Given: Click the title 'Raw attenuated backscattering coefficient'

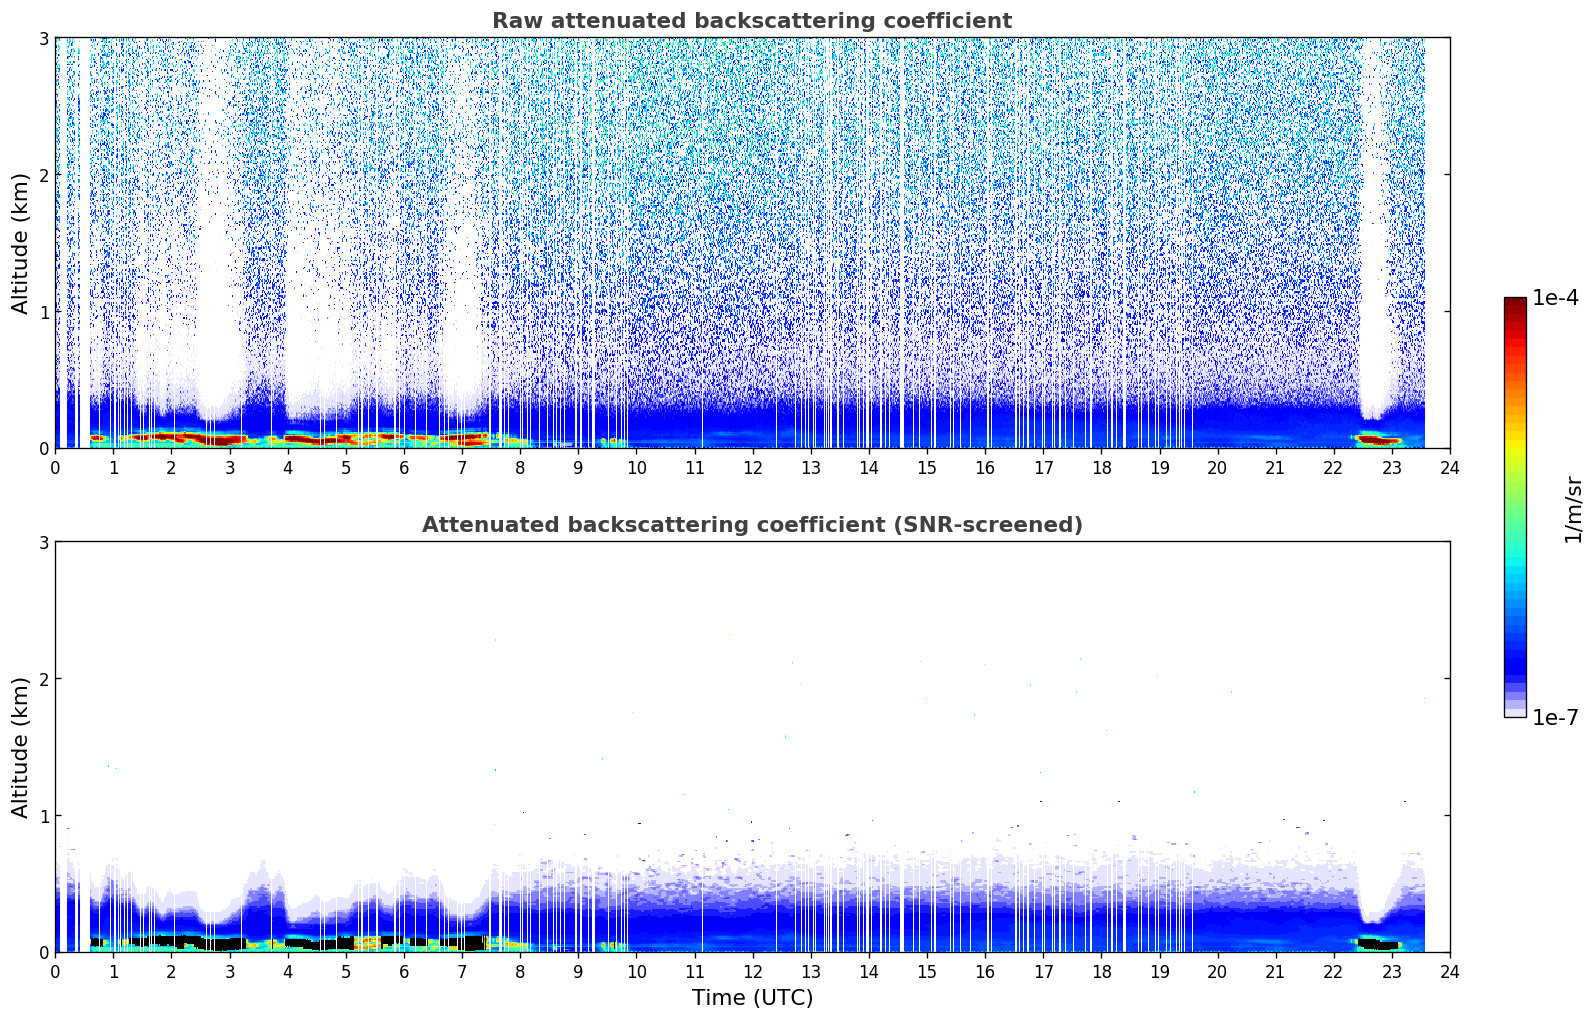Looking at the screenshot, I should 751,21.
